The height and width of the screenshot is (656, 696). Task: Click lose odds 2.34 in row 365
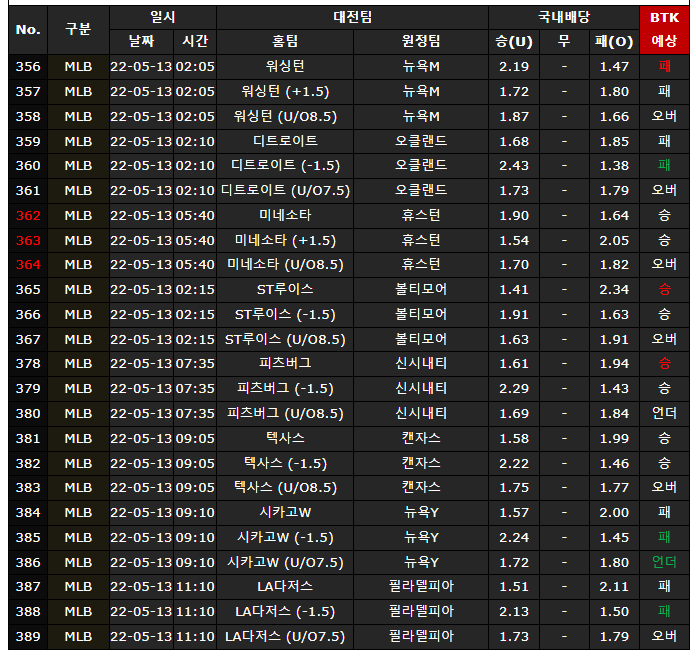[x=614, y=290]
